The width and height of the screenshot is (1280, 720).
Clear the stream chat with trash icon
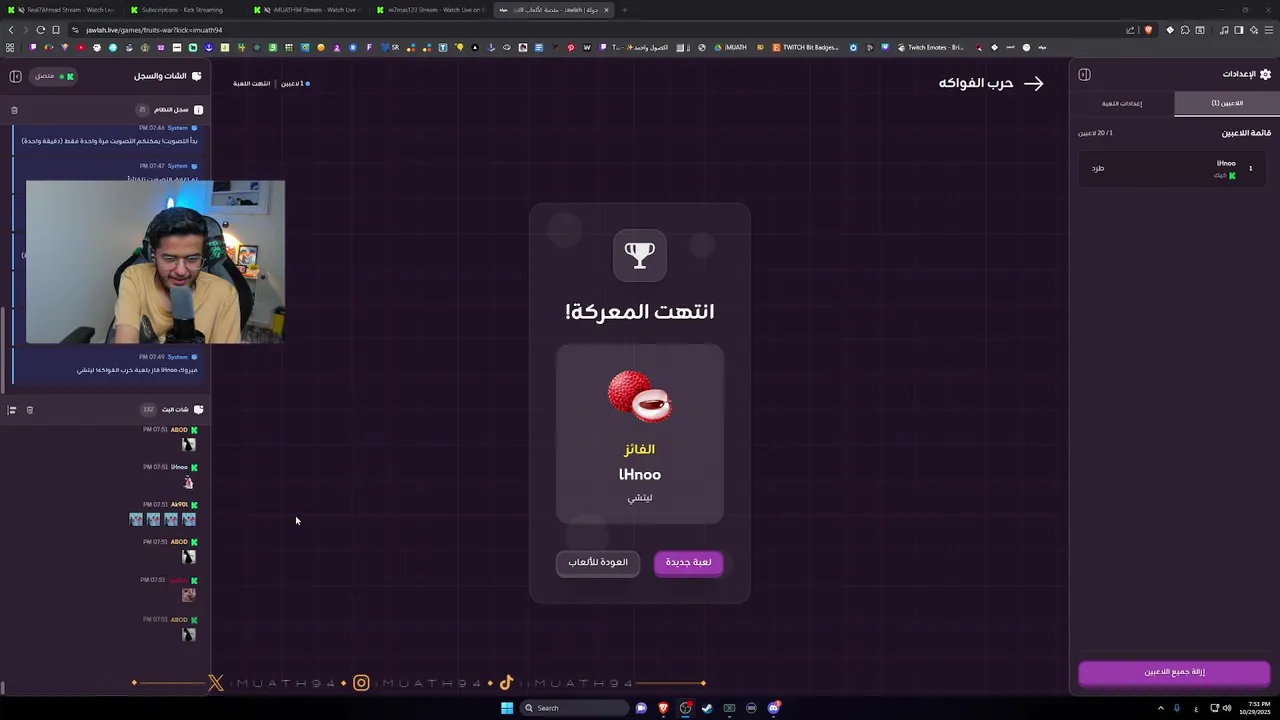click(x=29, y=410)
